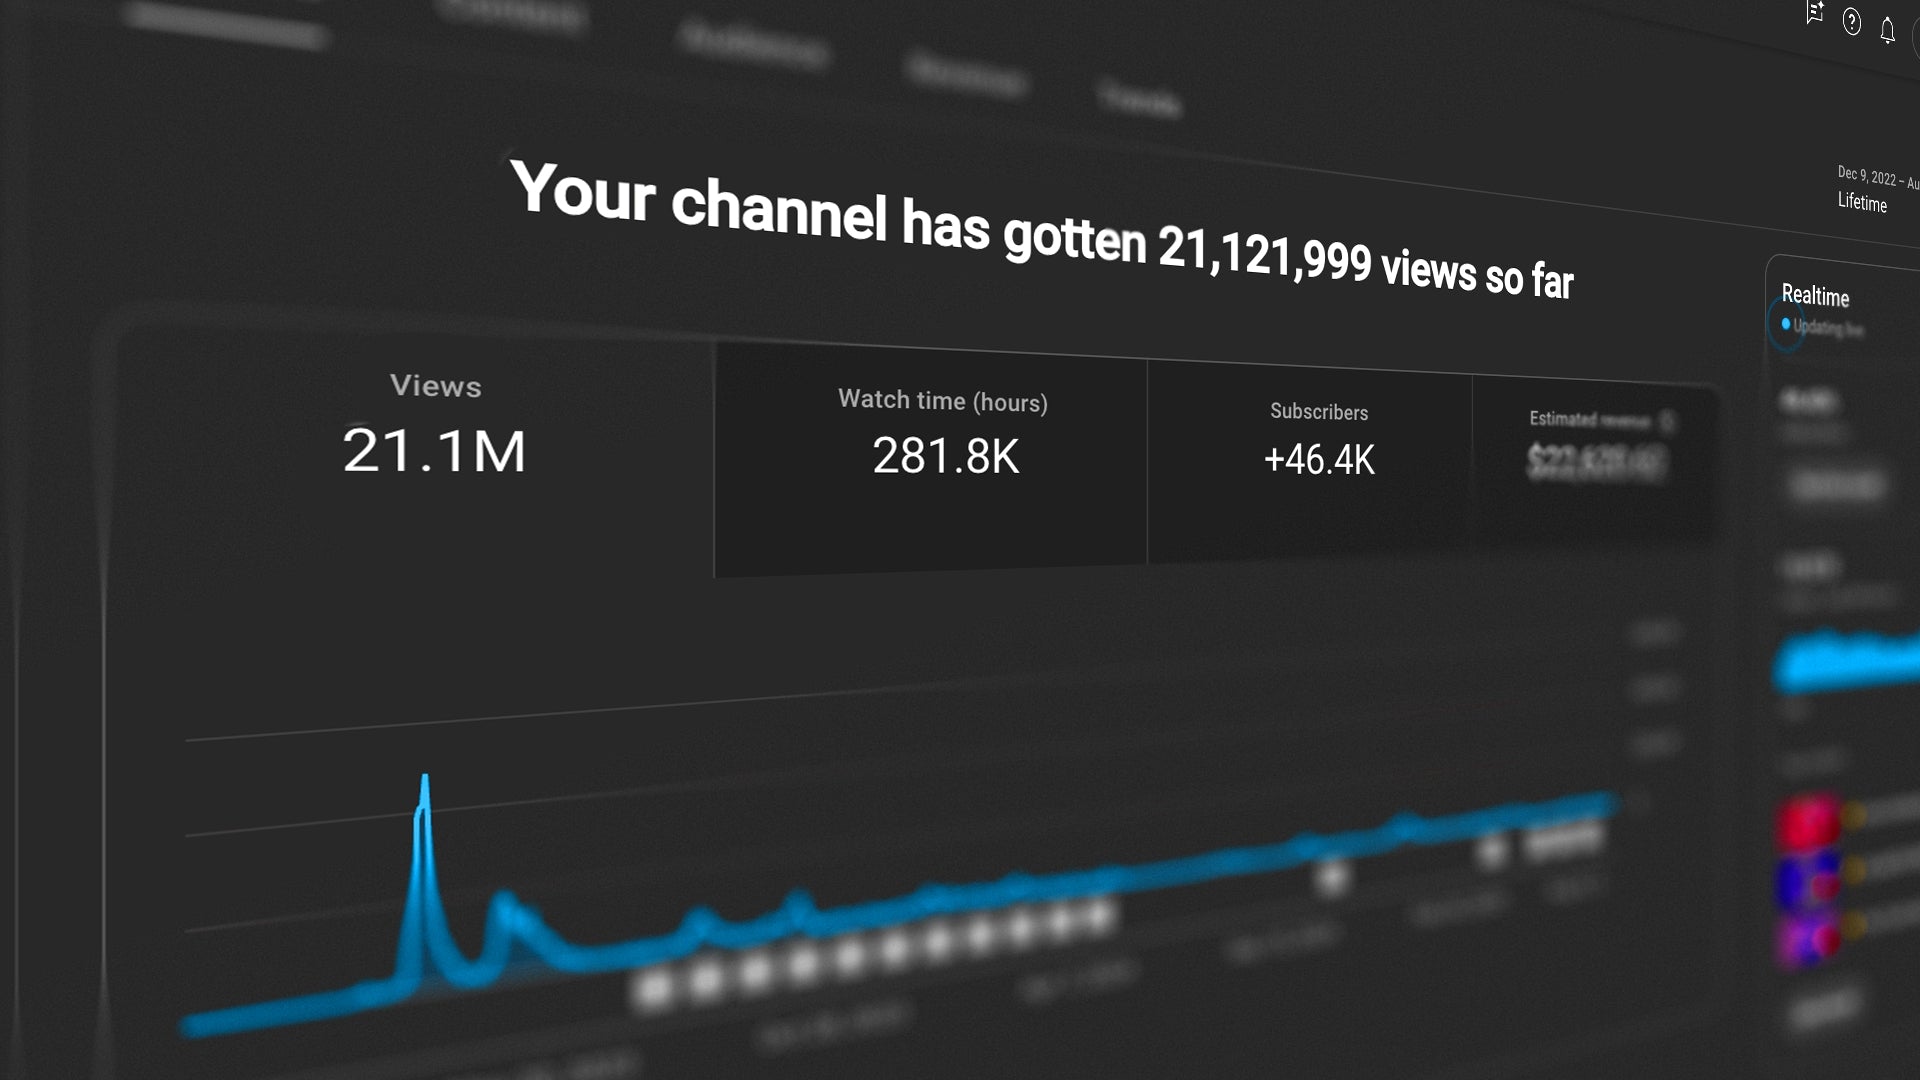
Task: Click the Realtime card heading
Action: pyautogui.click(x=1815, y=295)
